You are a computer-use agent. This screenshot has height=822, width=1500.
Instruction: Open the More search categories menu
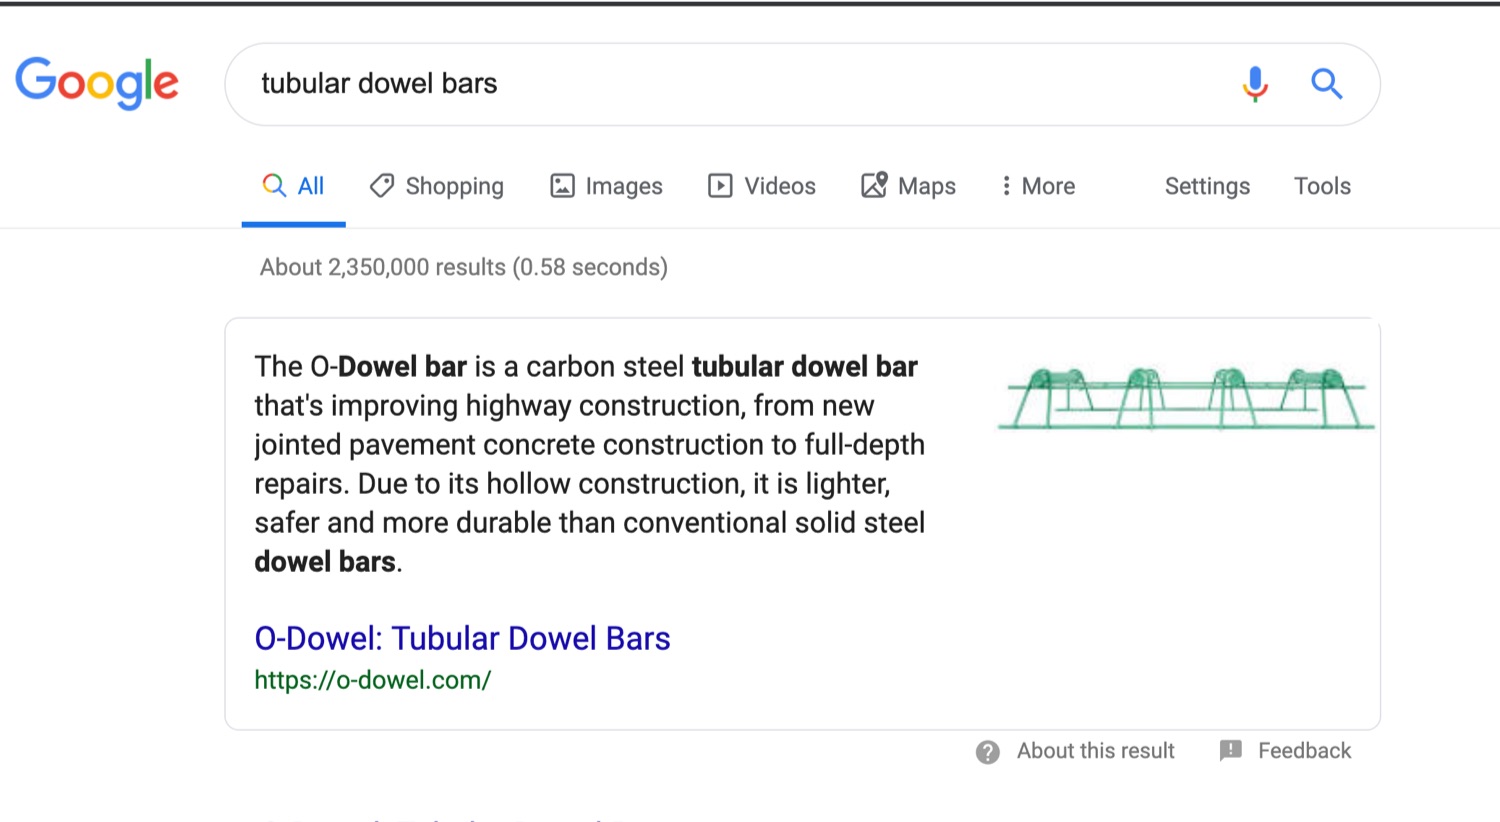[x=1038, y=186]
